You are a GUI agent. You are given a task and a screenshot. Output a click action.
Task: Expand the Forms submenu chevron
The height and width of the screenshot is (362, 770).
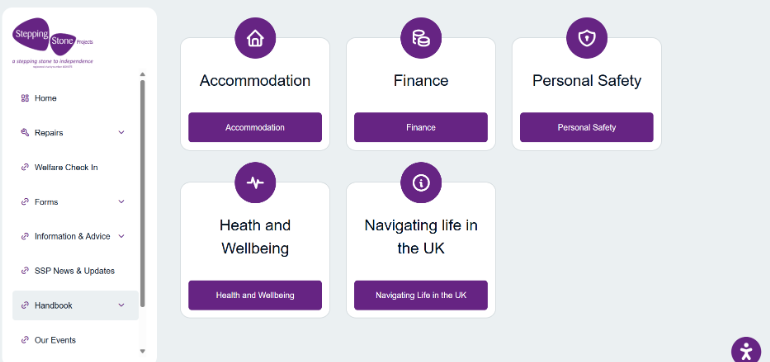pyautogui.click(x=122, y=202)
